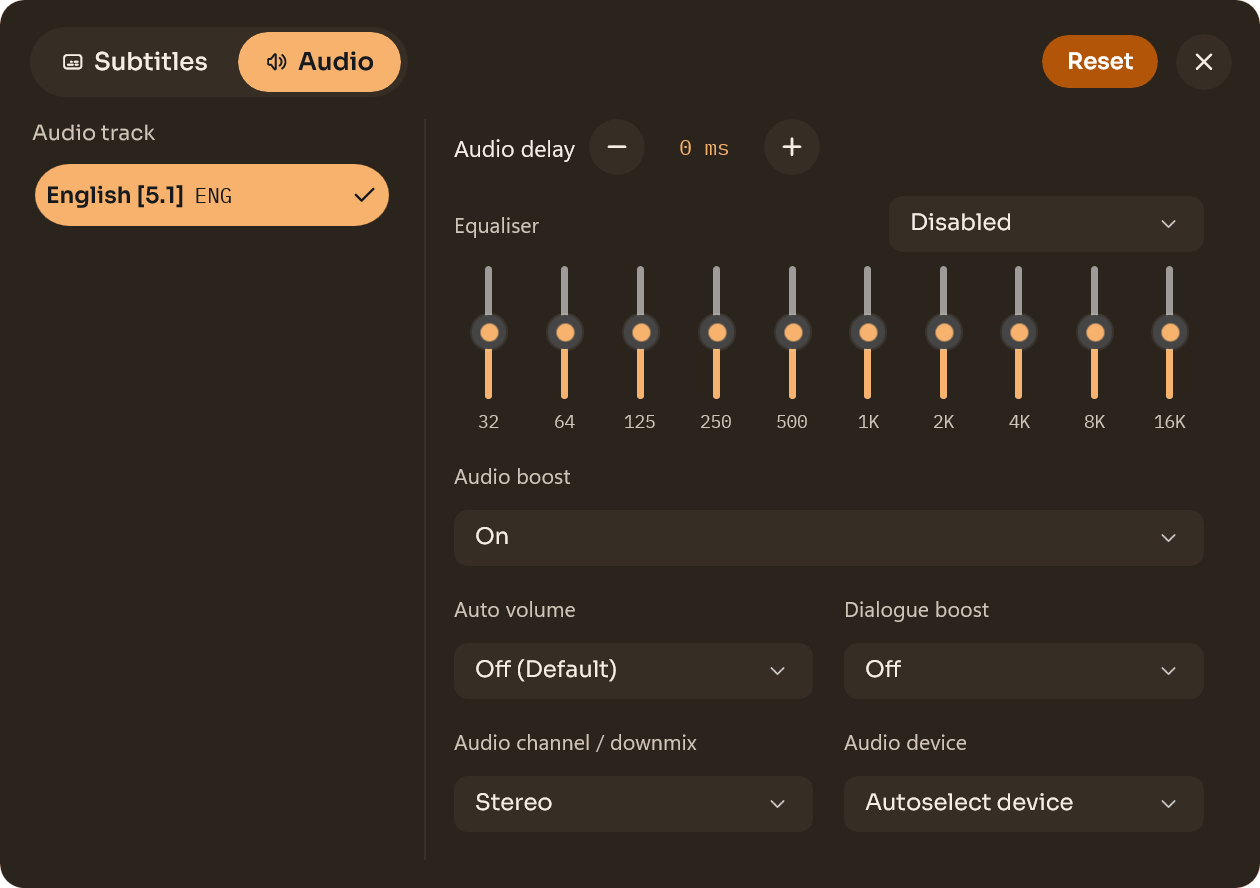Image resolution: width=1260 pixels, height=888 pixels.
Task: Open the Dialogue boost dropdown
Action: (x=1024, y=671)
